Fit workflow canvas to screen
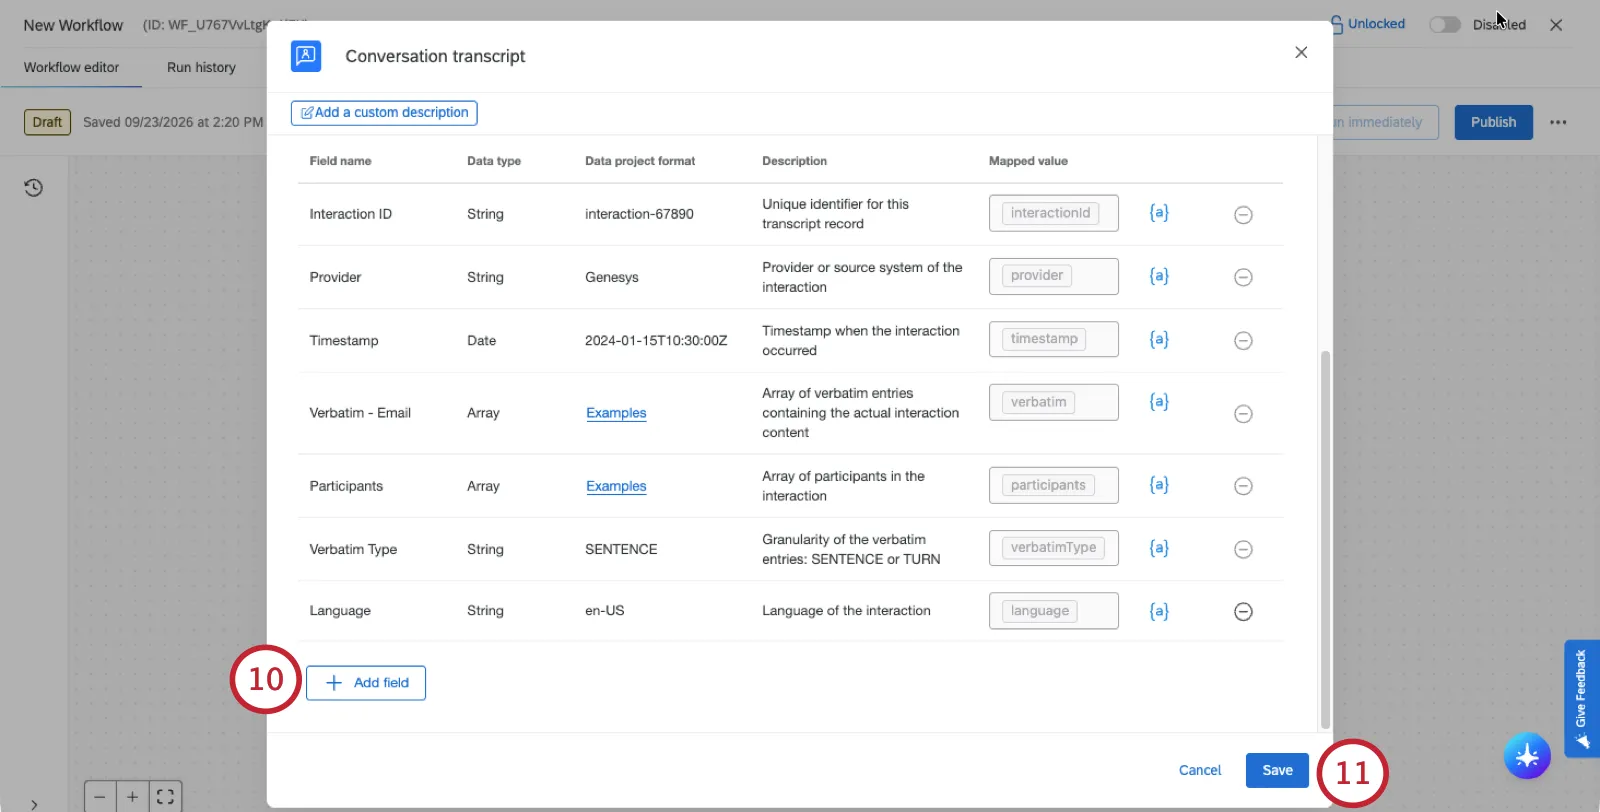This screenshot has height=812, width=1600. 165,797
